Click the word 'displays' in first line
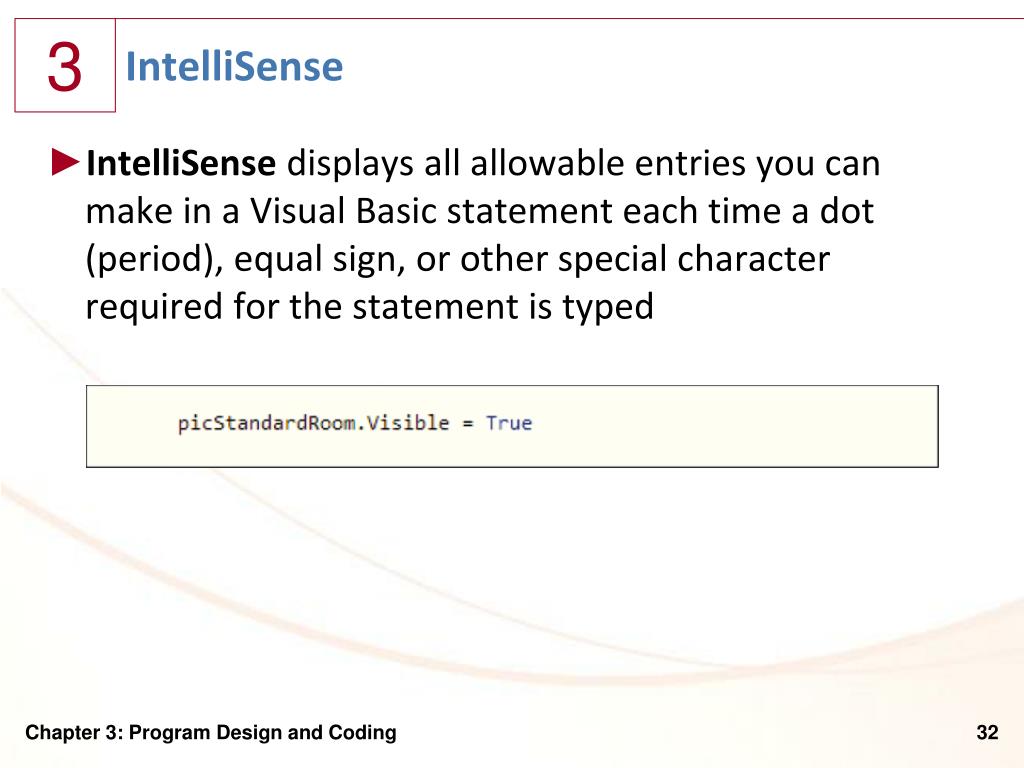The width and height of the screenshot is (1024, 768). tap(350, 163)
